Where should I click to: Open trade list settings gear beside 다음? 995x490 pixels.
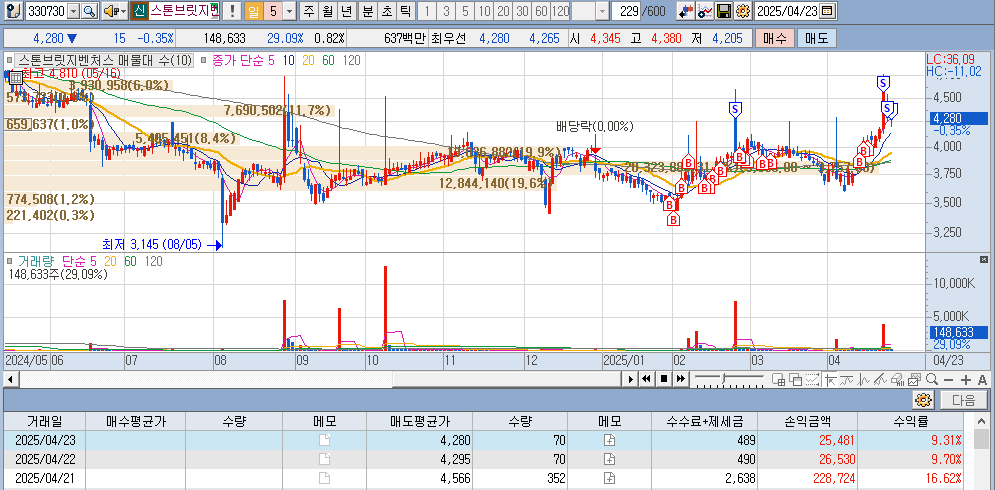point(923,400)
